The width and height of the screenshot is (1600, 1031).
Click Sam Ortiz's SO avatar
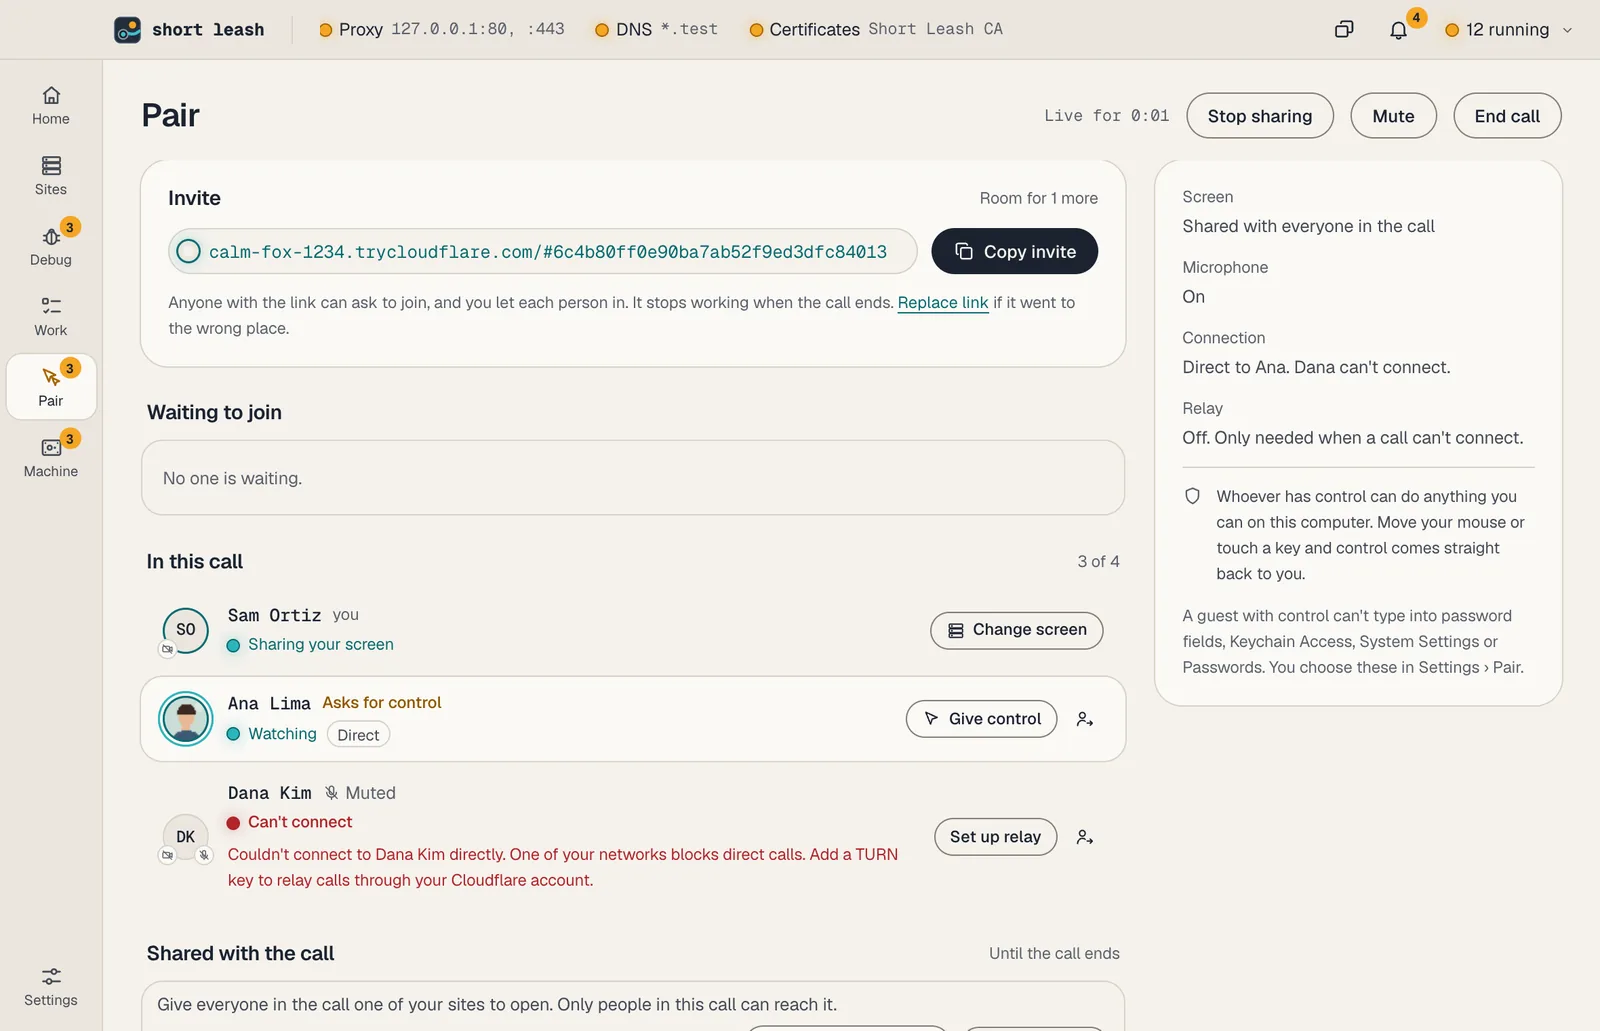coord(186,630)
